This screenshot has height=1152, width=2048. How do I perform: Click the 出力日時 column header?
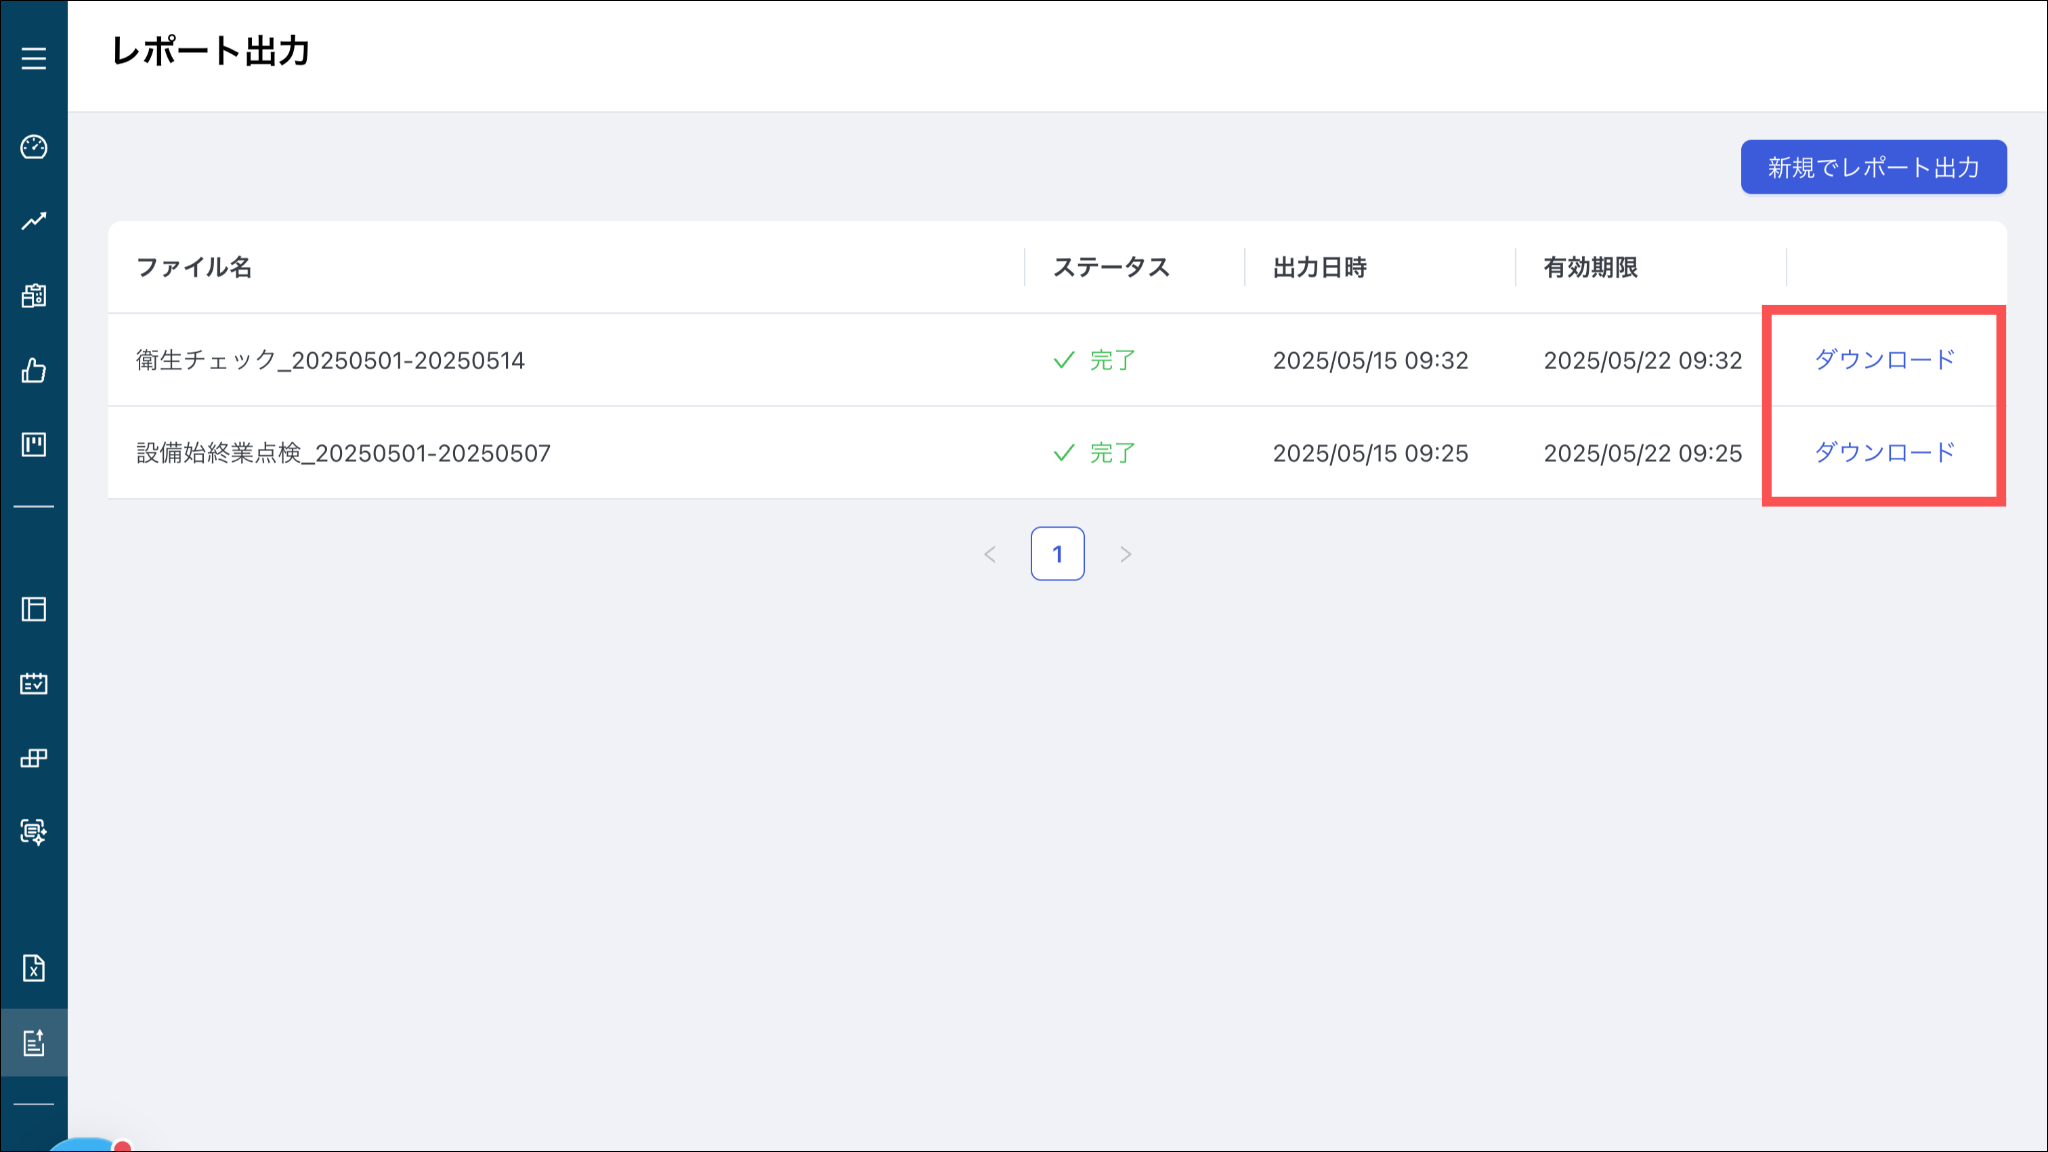pyautogui.click(x=1319, y=268)
